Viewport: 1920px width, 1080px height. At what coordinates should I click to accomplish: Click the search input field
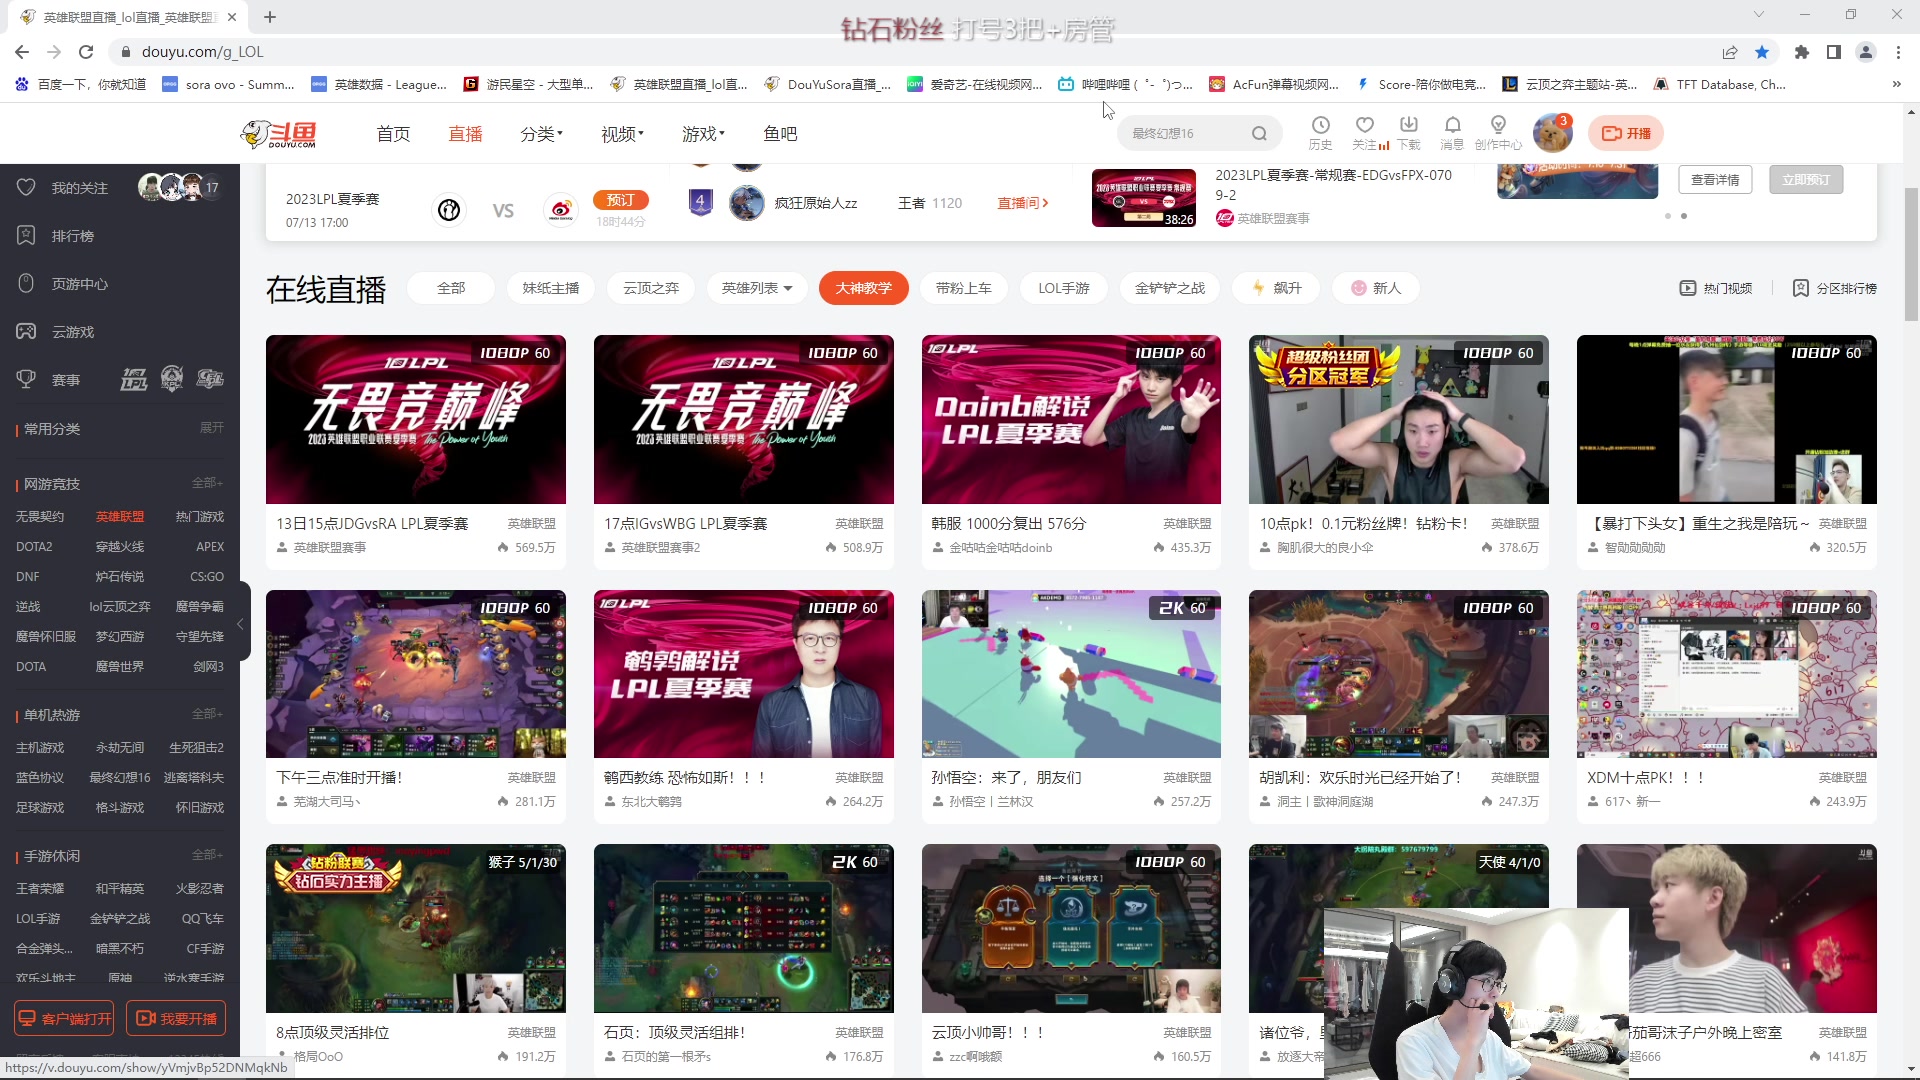click(x=1185, y=133)
